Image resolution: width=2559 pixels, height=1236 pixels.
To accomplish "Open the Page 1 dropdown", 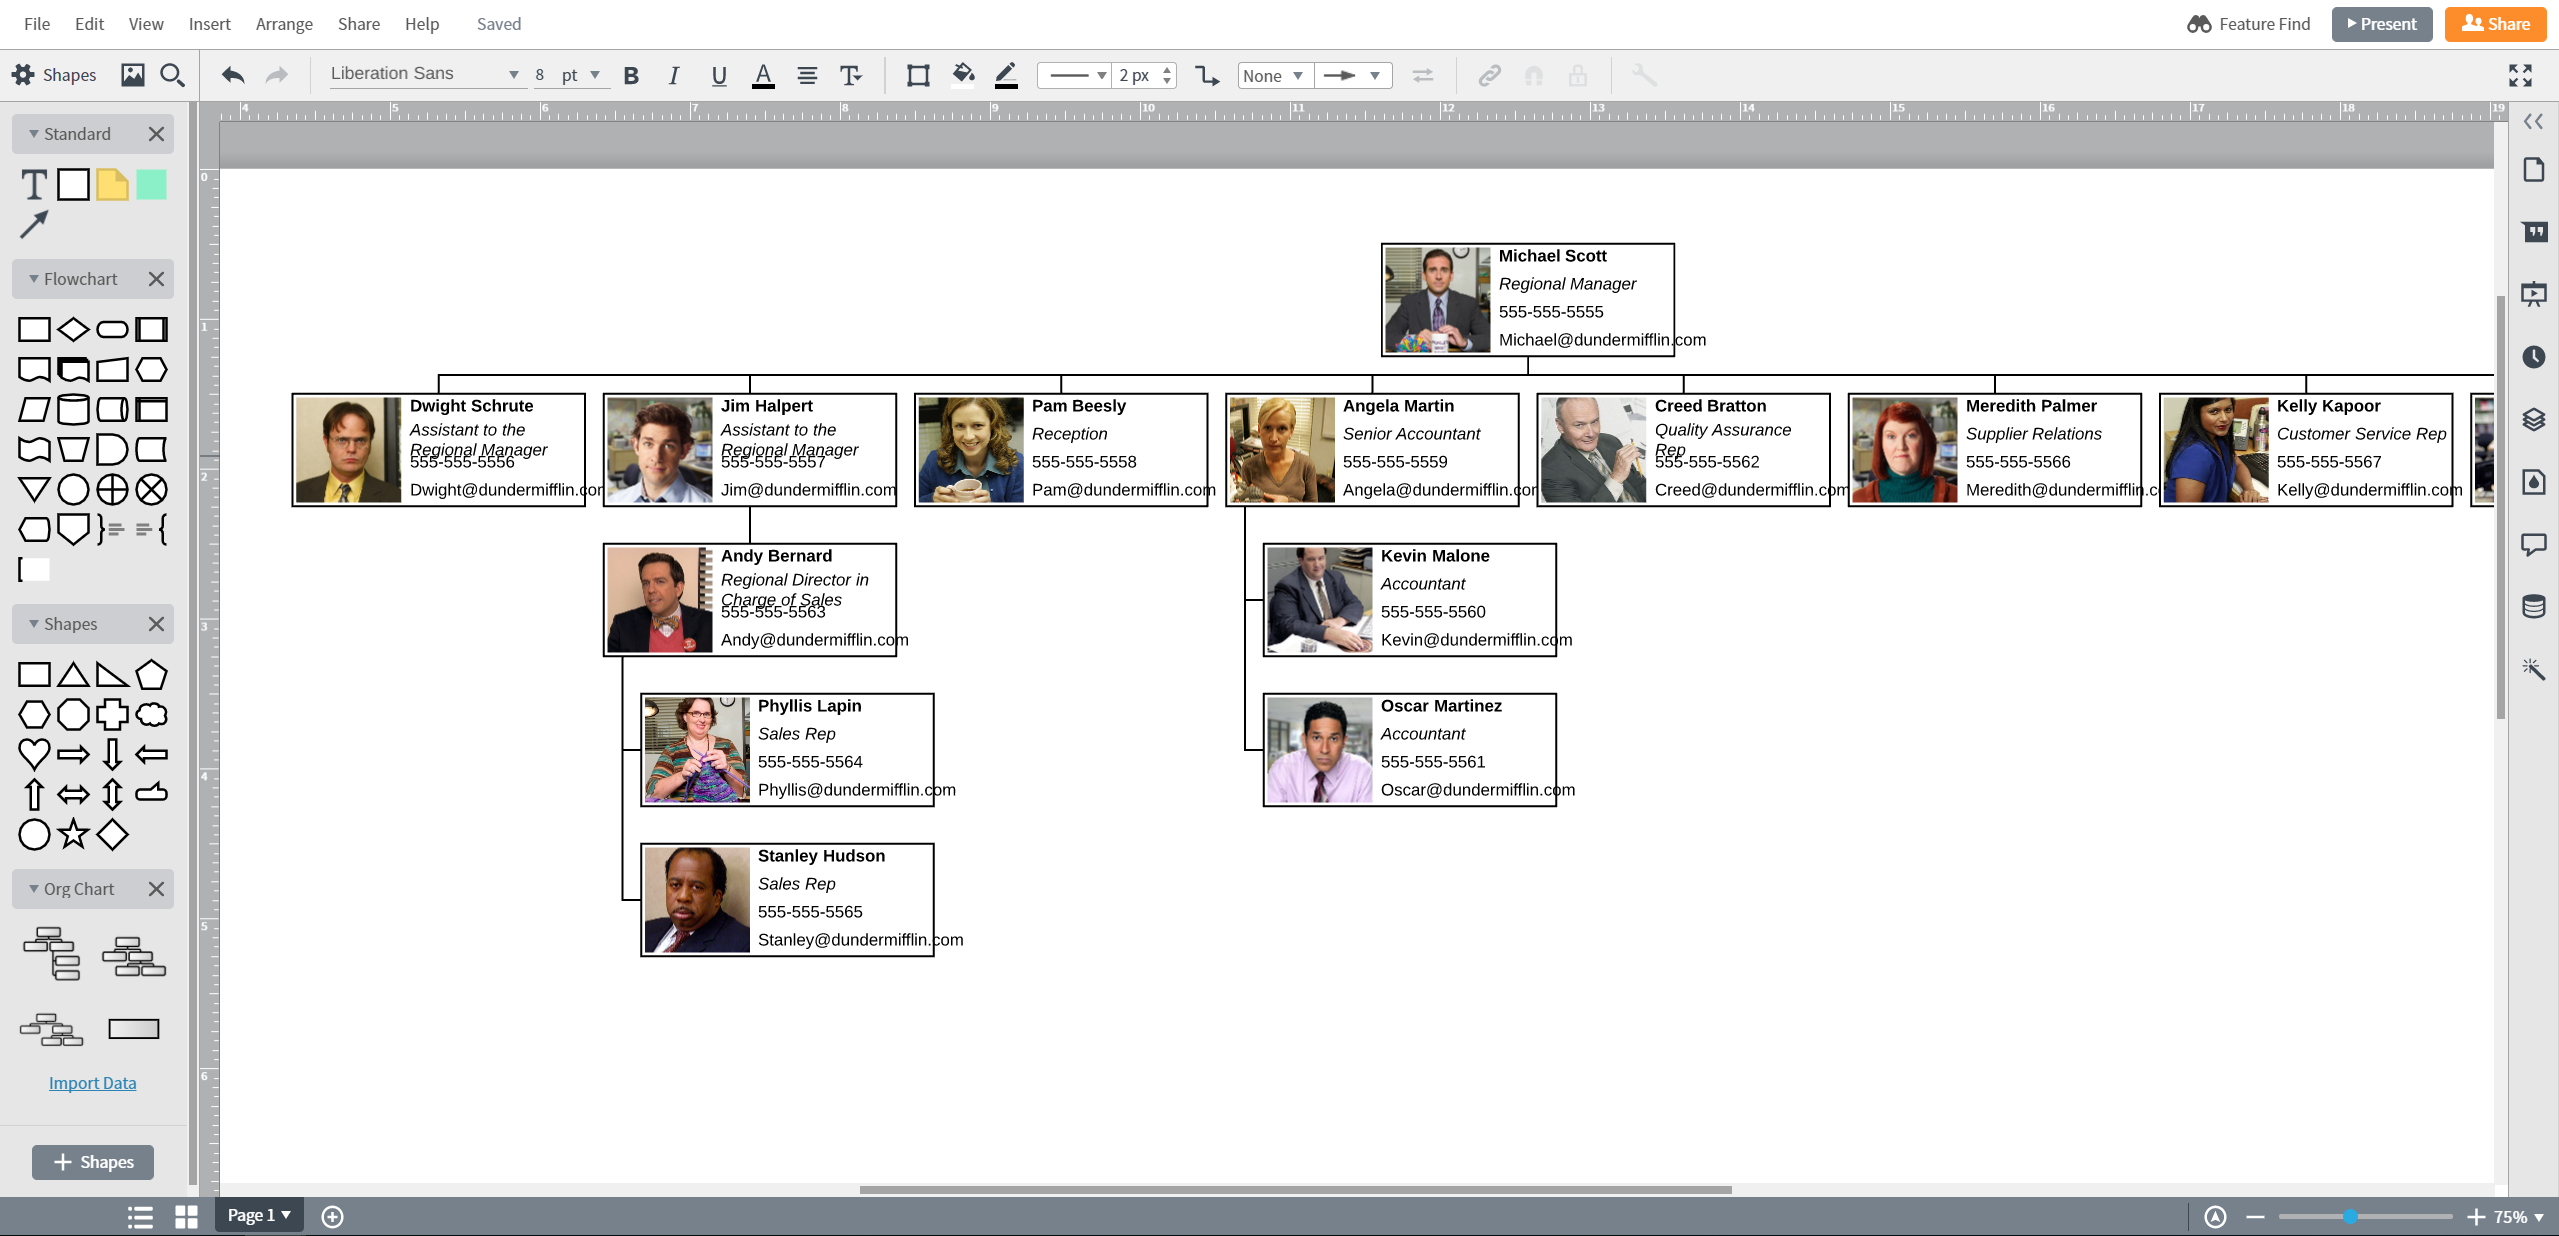I will tap(259, 1215).
